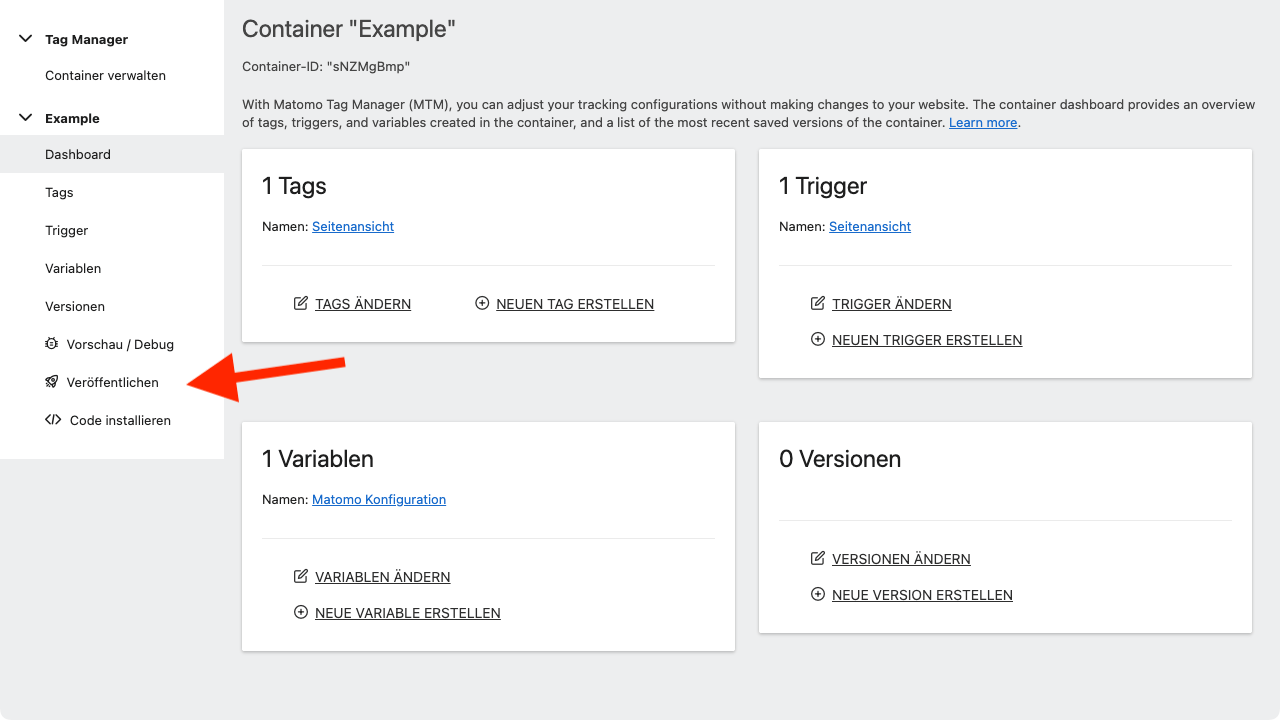Open the Seitenansicht link in the Tags card
Image resolution: width=1280 pixels, height=720 pixels.
[x=353, y=226]
